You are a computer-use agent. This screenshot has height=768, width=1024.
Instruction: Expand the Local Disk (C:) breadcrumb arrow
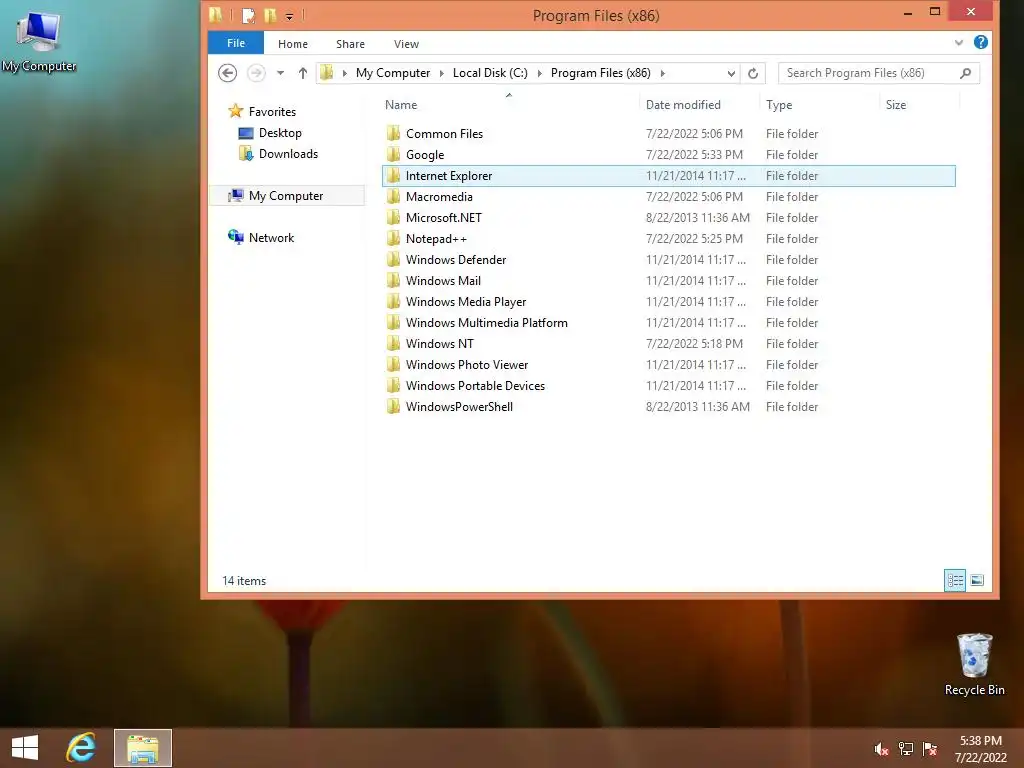(x=539, y=73)
